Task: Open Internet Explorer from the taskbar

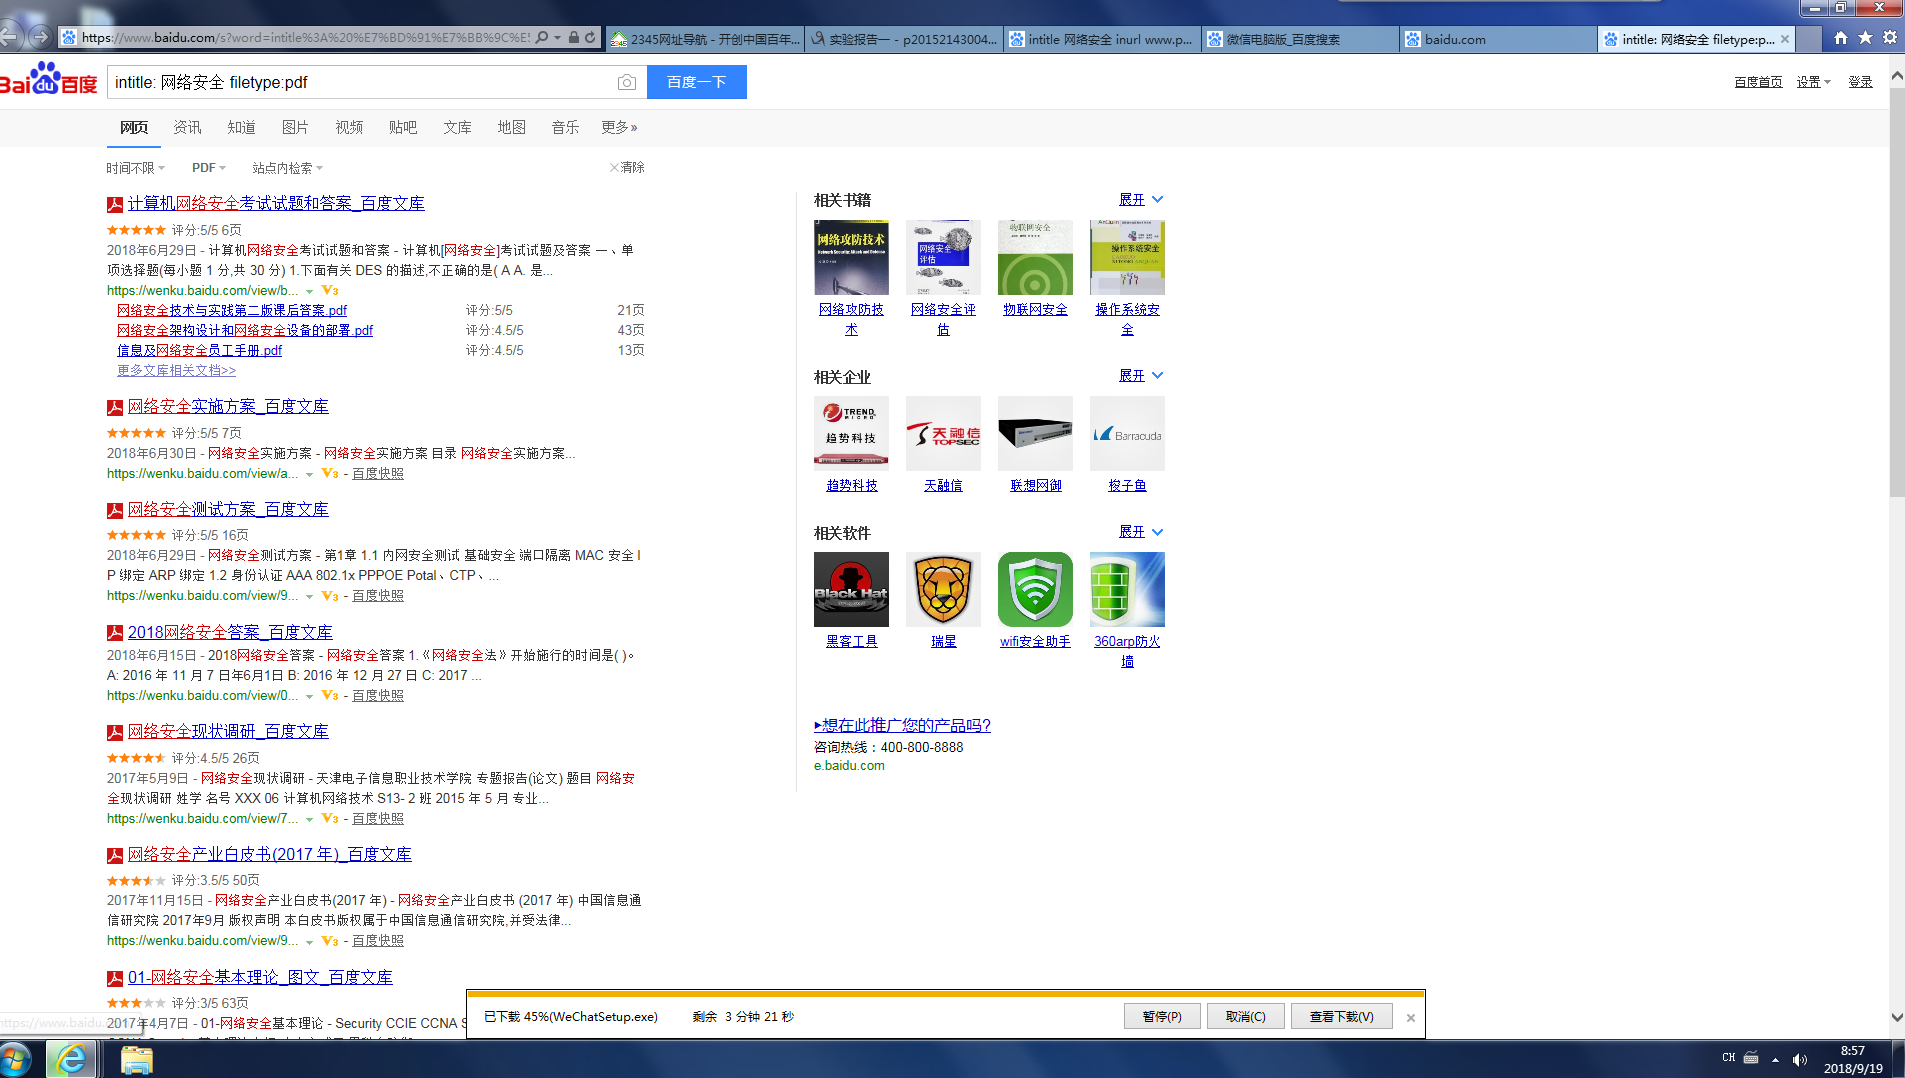Action: [x=72, y=1059]
